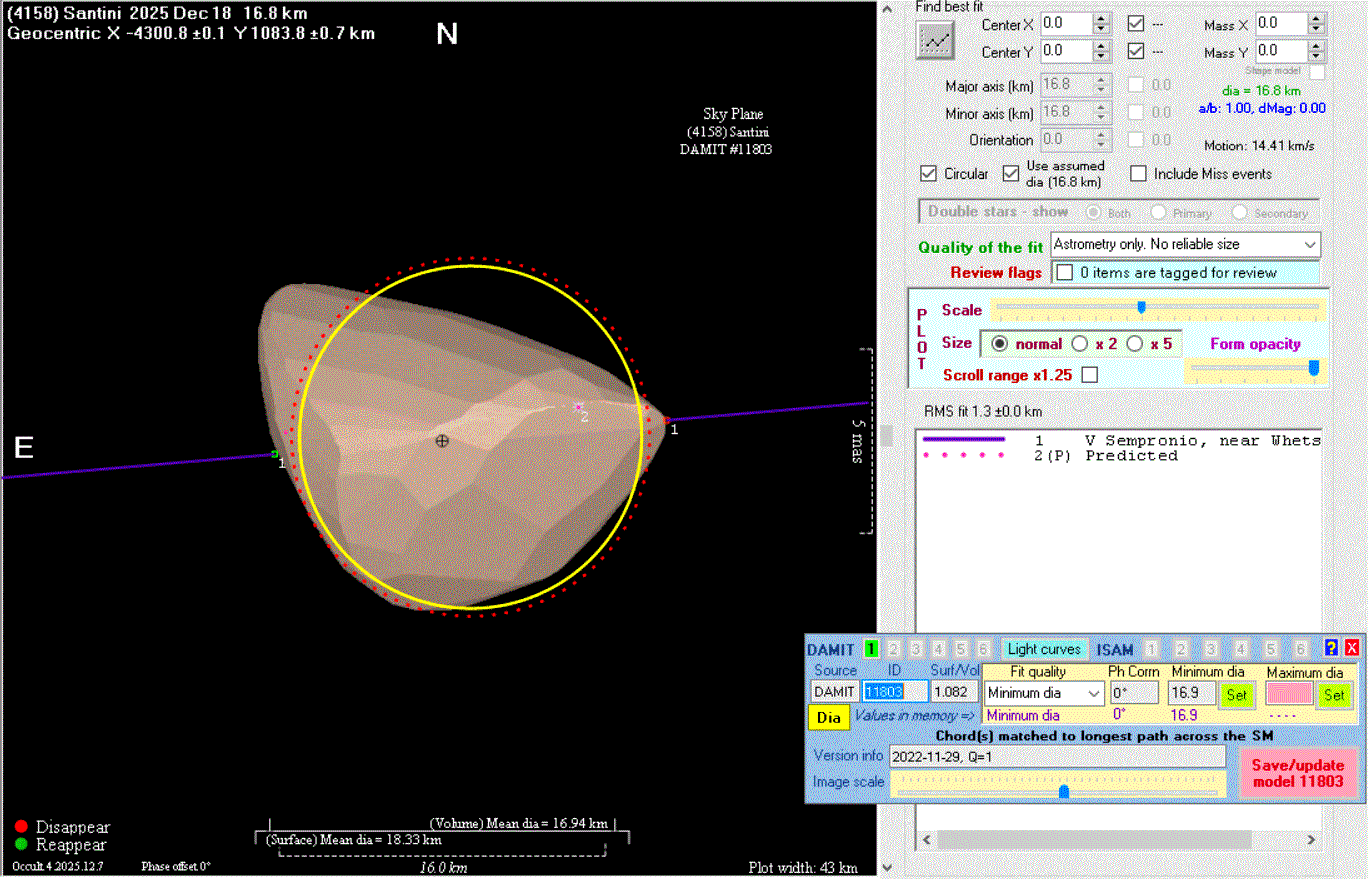Click the yellow Dia button

pos(828,717)
